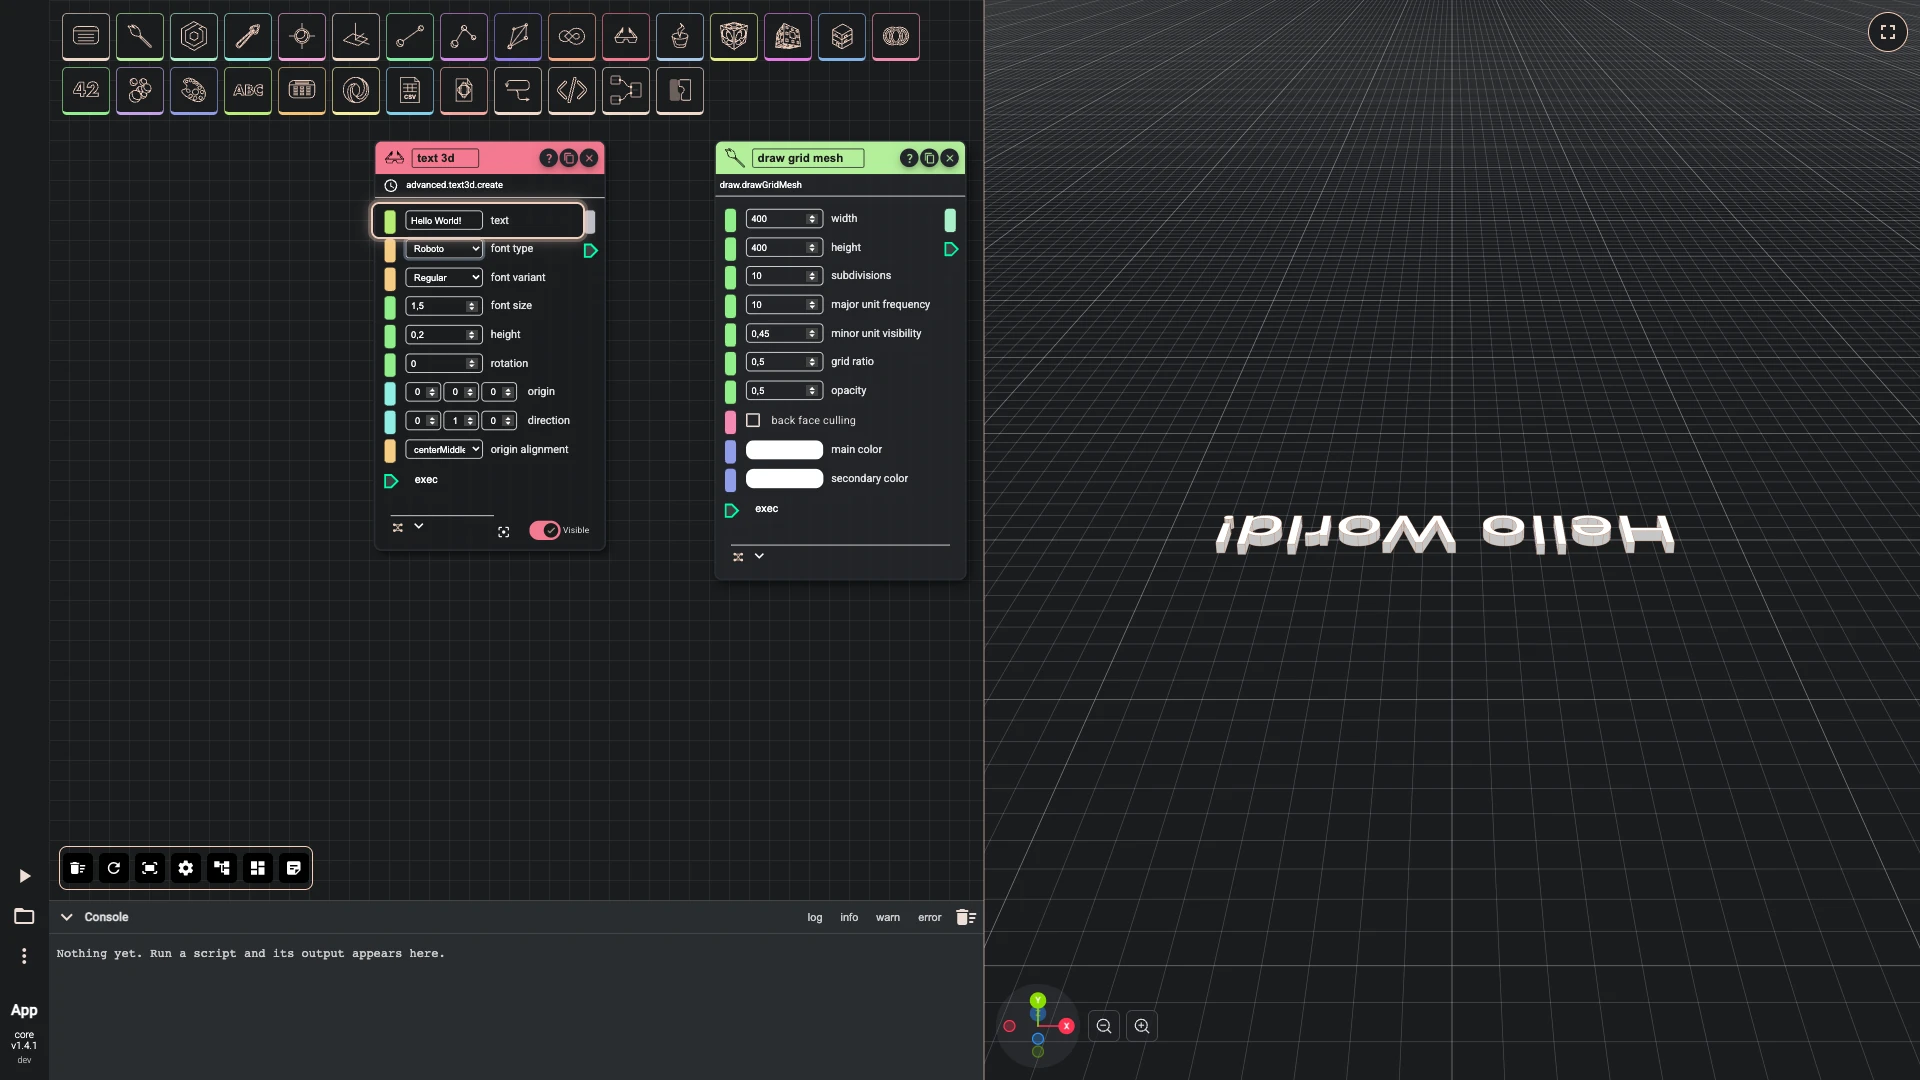1920x1080 pixels.
Task: Open the CSV file category icon
Action: coord(410,91)
